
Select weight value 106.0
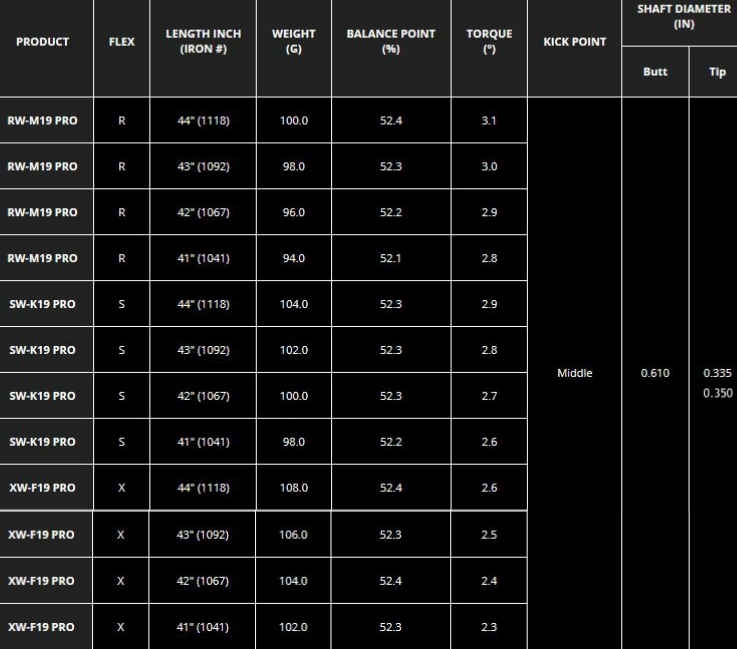coord(293,535)
